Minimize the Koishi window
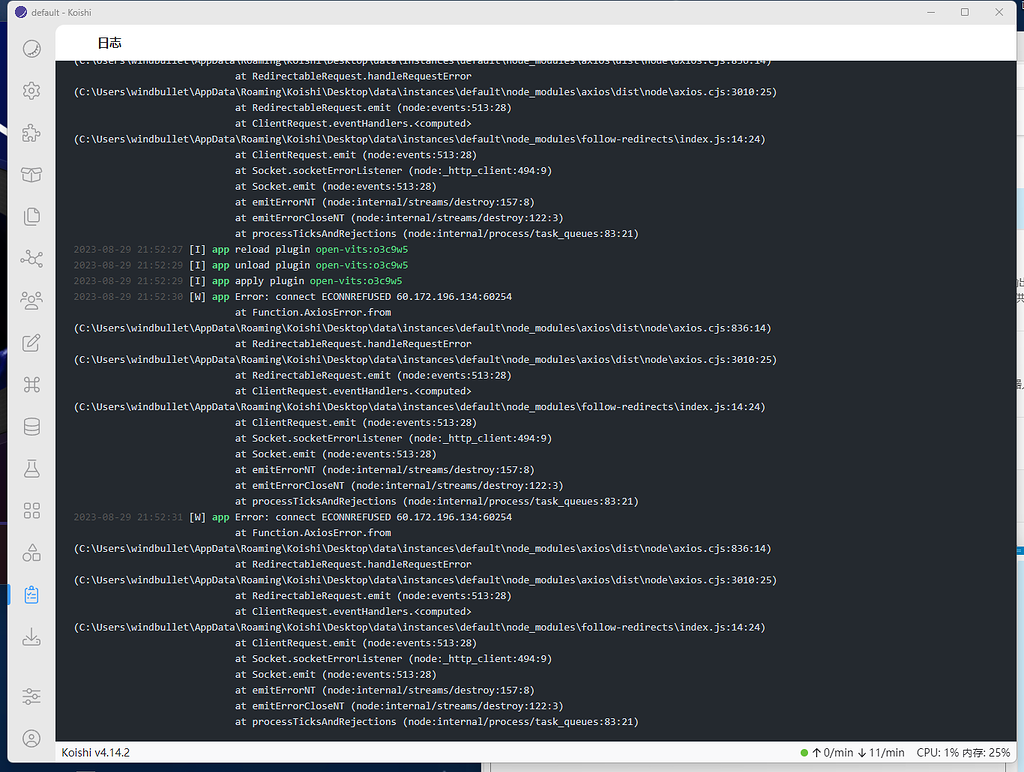The width and height of the screenshot is (1024, 772). pos(931,12)
